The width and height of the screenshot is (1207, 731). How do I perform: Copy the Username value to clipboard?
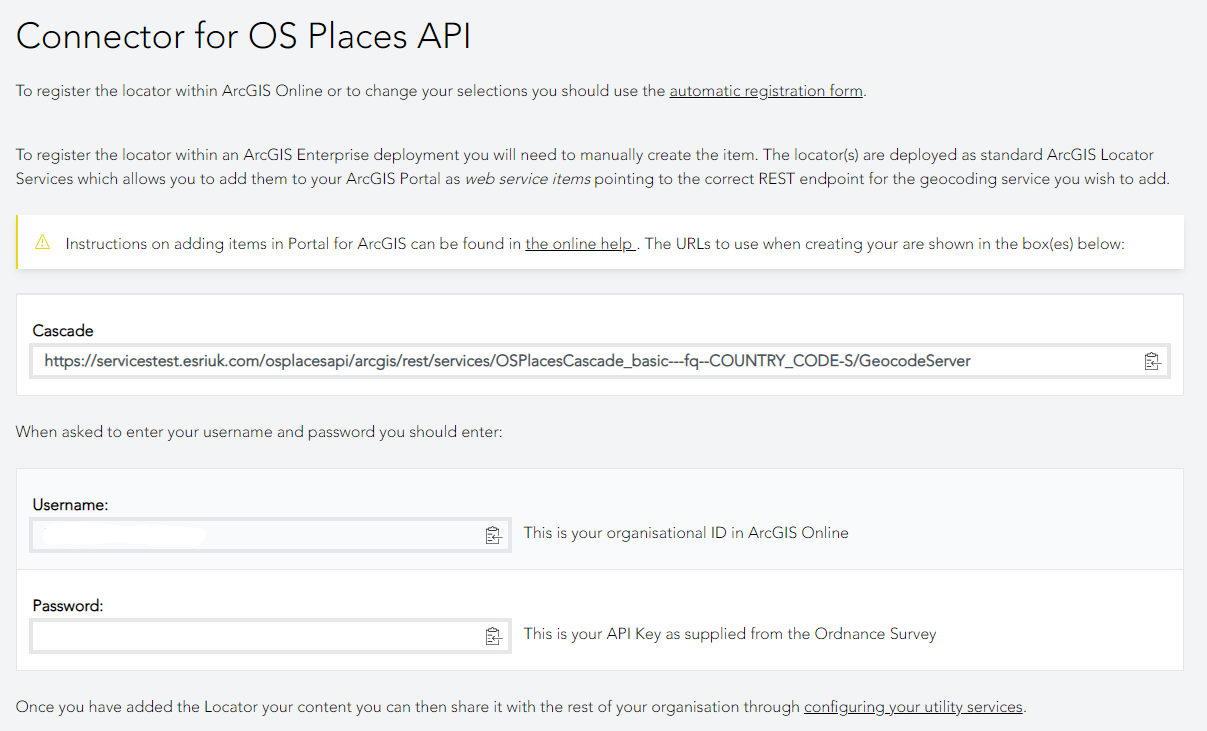493,535
